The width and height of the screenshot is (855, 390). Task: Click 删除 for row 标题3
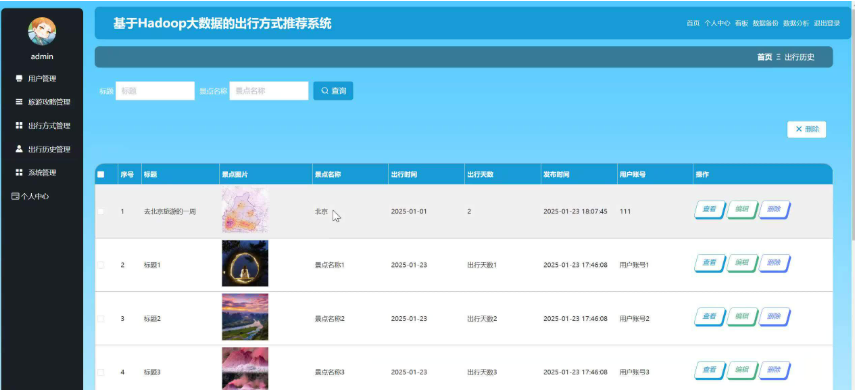click(774, 370)
